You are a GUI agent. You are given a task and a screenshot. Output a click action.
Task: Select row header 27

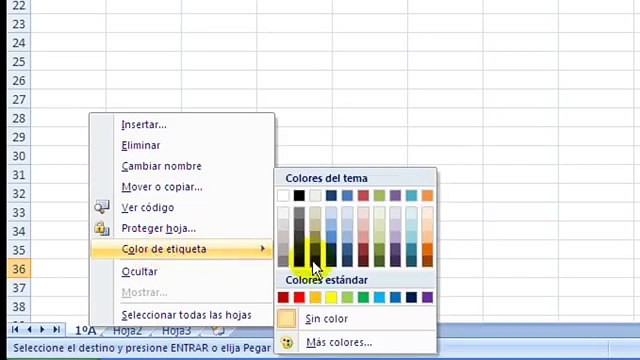tap(19, 99)
